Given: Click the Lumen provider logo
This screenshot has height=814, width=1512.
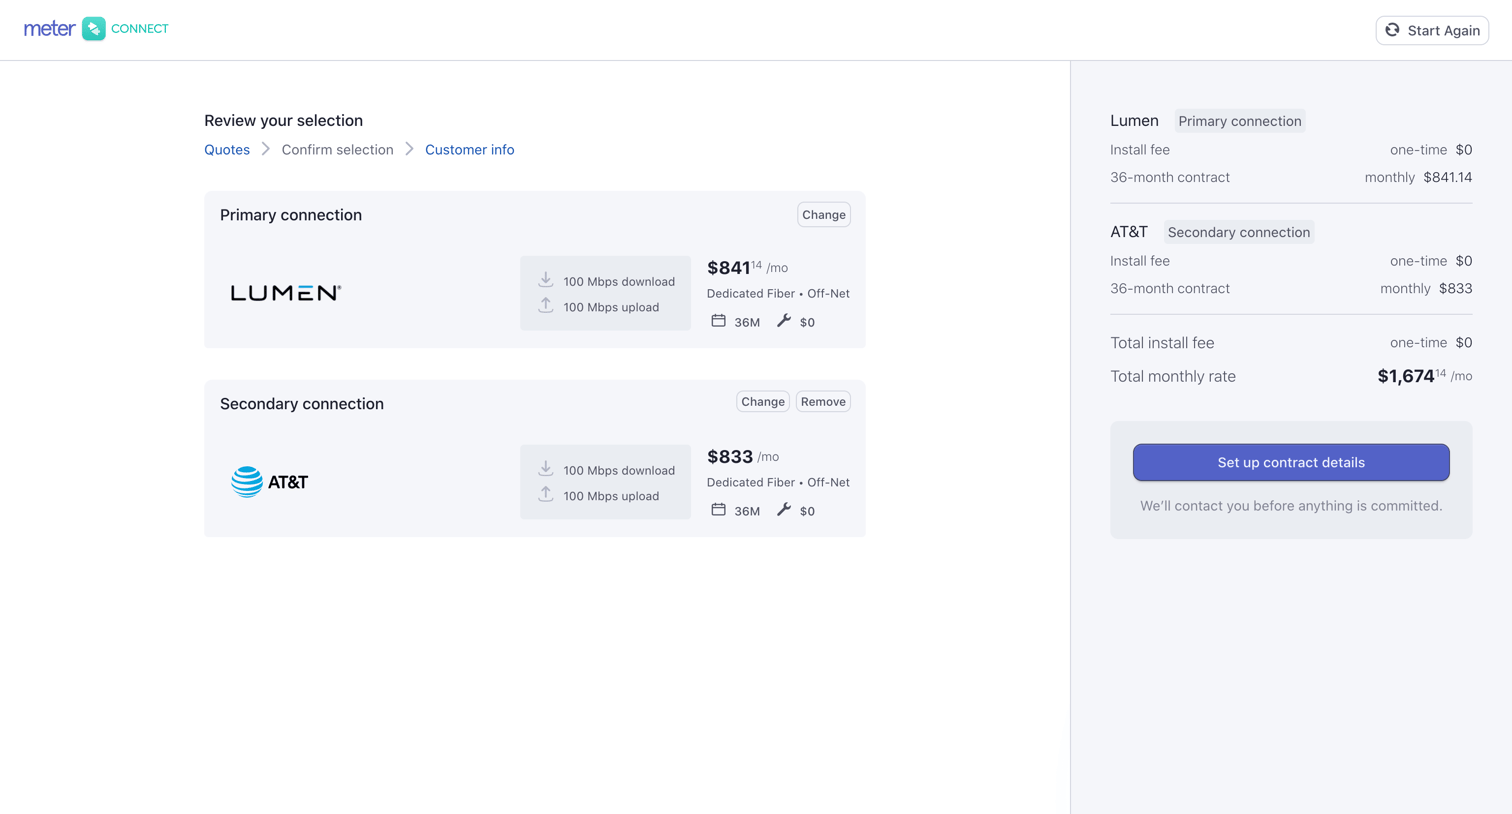Looking at the screenshot, I should [x=286, y=293].
